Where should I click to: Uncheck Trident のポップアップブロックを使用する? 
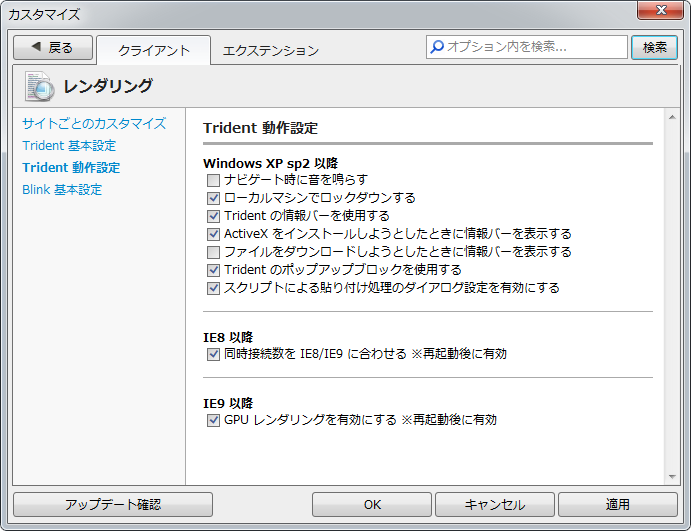click(213, 270)
